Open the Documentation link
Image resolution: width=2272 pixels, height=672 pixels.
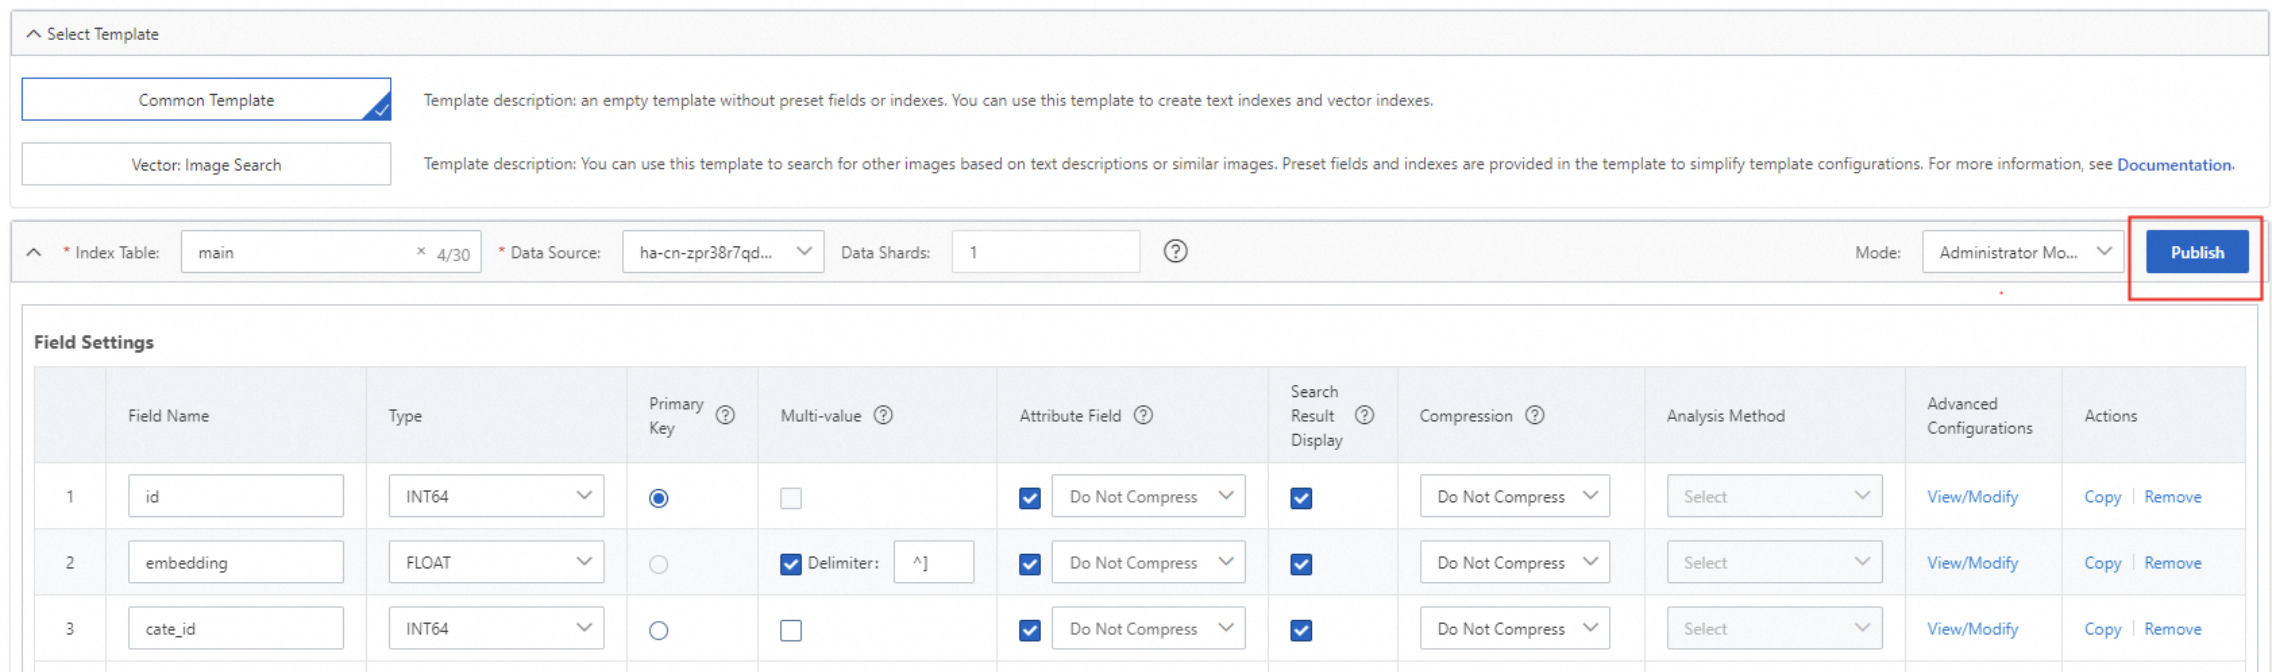[x=2173, y=165]
